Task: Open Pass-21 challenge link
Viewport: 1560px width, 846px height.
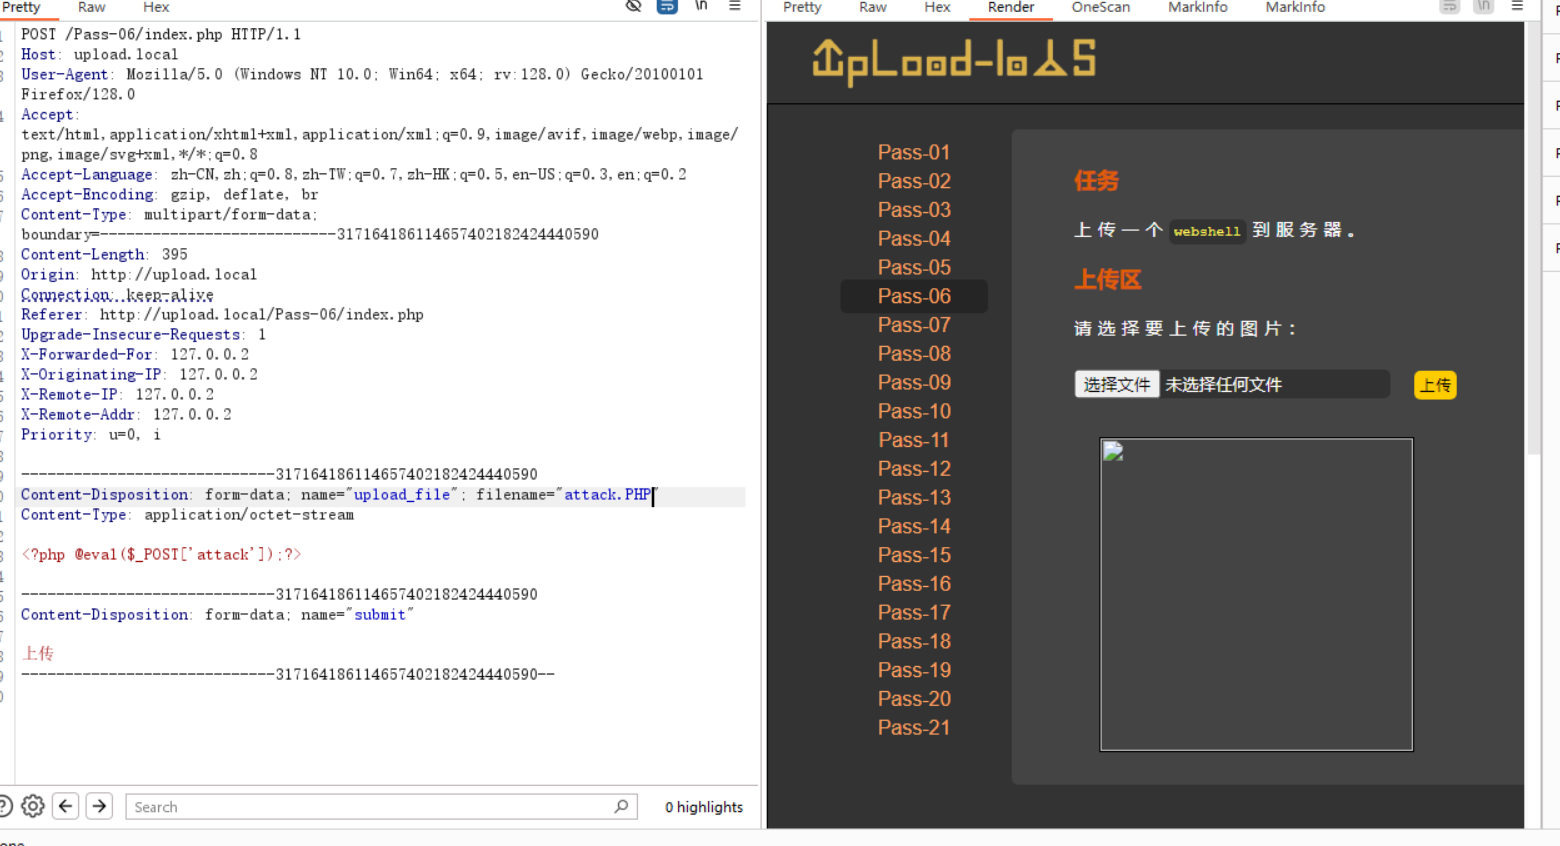Action: click(914, 728)
